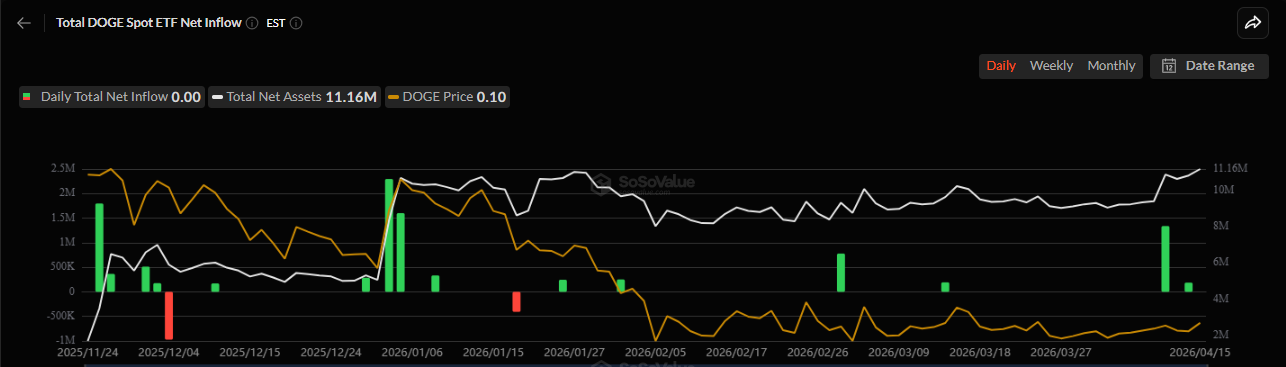The height and width of the screenshot is (367, 1286).
Task: Click calendar icon in Date Range button
Action: tap(1168, 66)
